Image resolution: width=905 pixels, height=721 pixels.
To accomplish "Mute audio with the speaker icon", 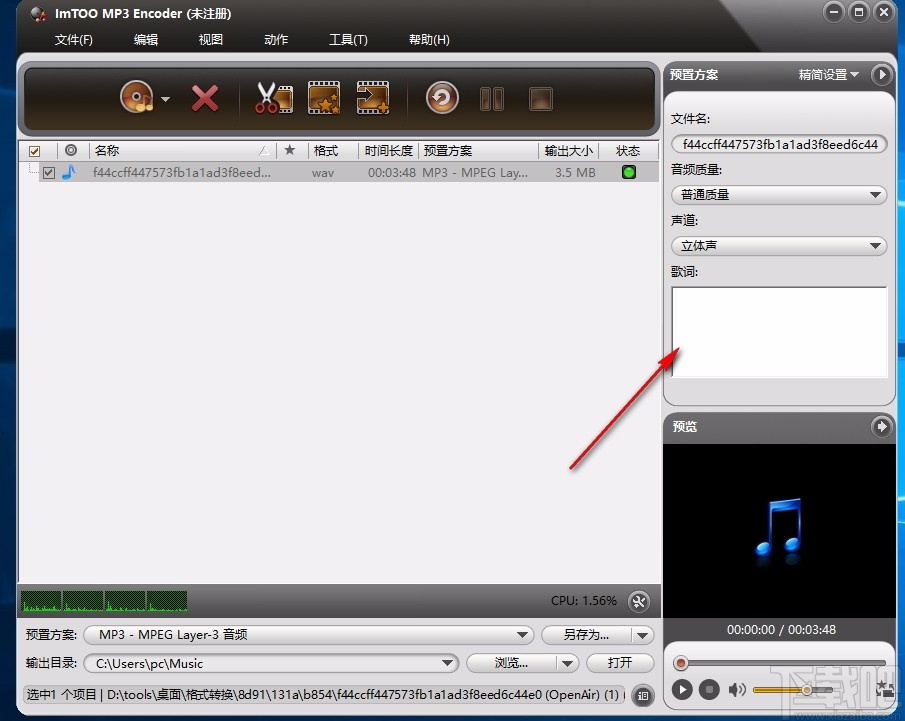I will (x=737, y=689).
